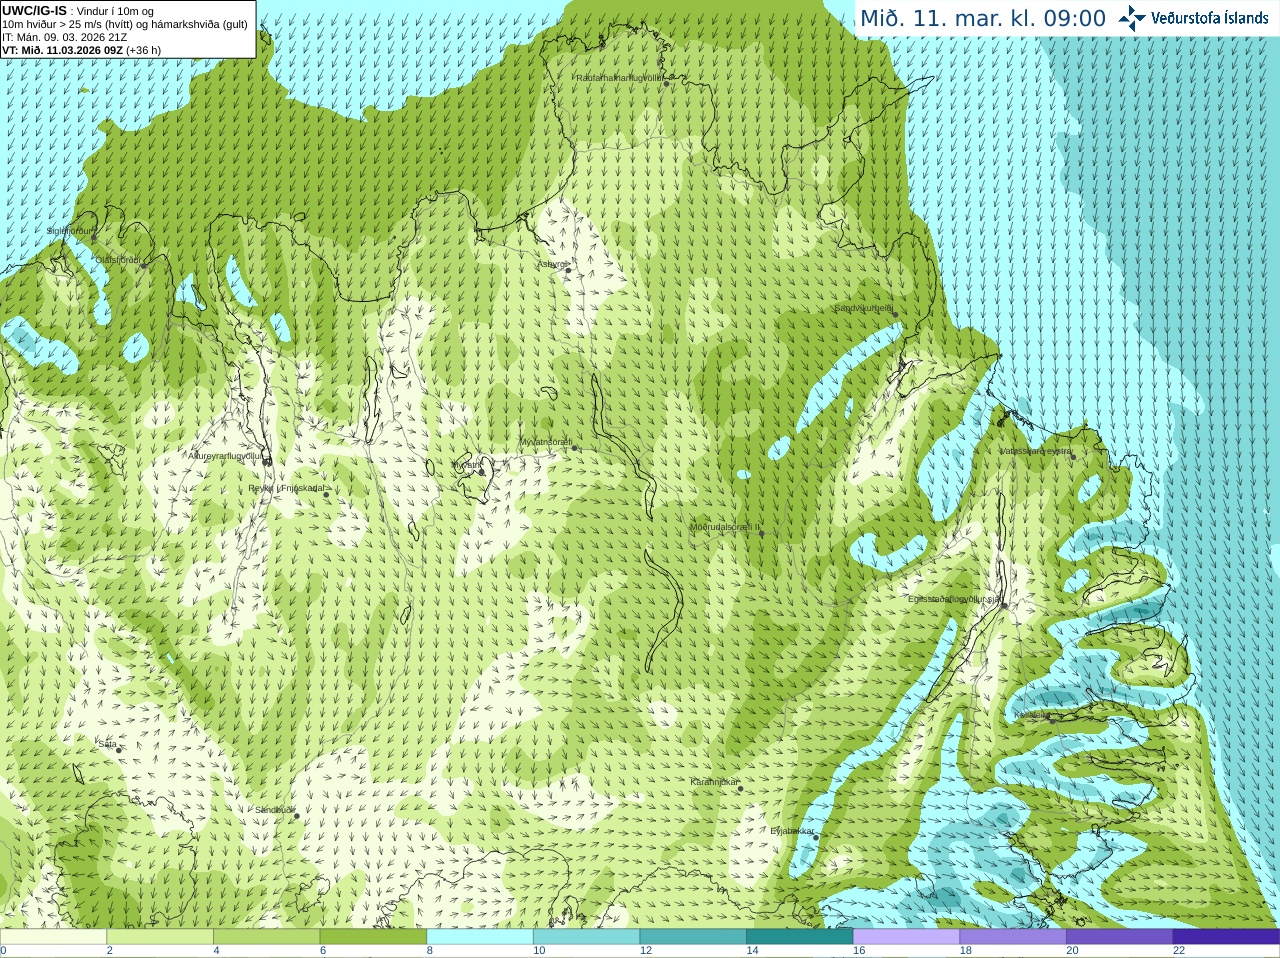Click the legend value '22'
This screenshot has width=1280, height=958.
1179,951
